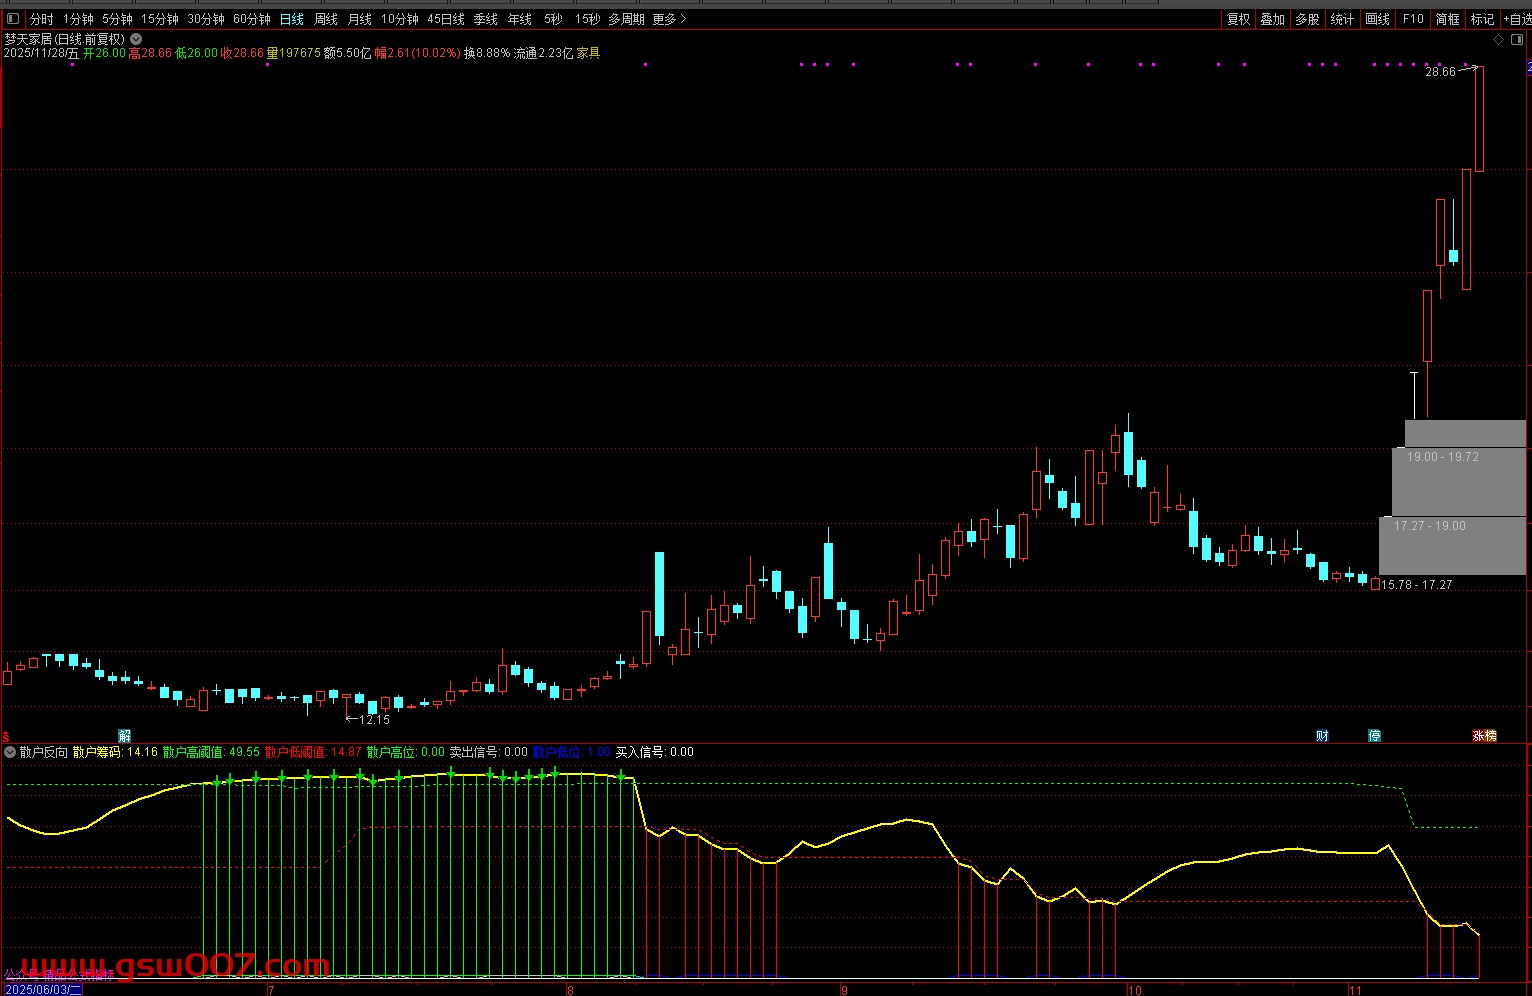Switch to the 周线 weekly period tab

point(326,19)
